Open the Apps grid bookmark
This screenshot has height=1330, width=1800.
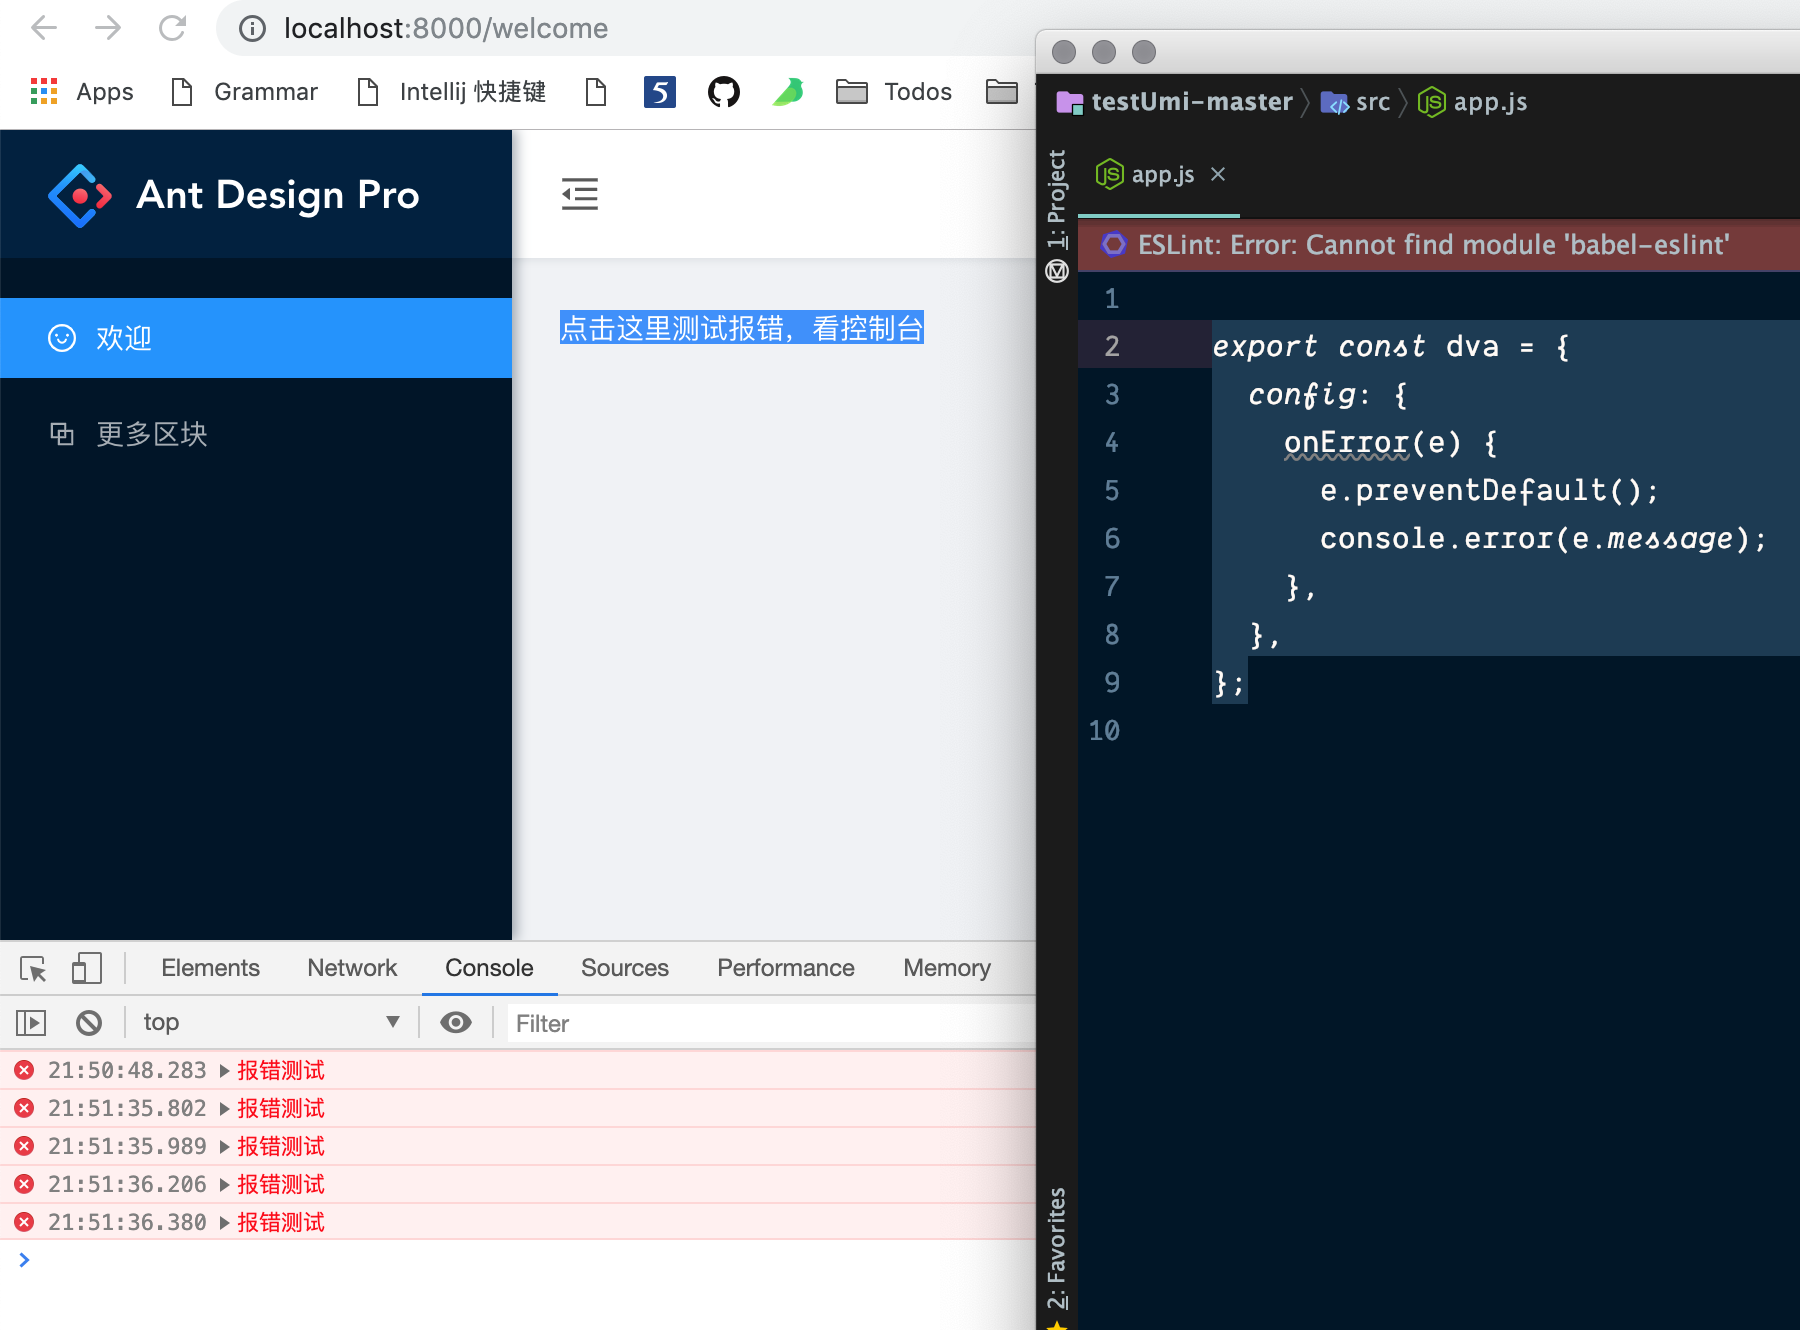(82, 92)
